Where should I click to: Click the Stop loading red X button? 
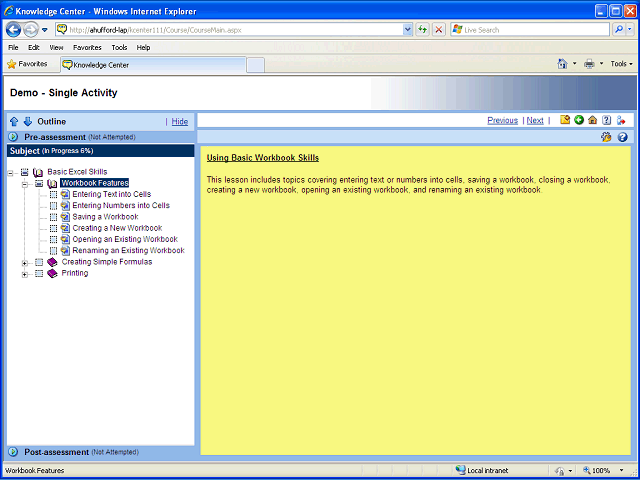coord(439,30)
